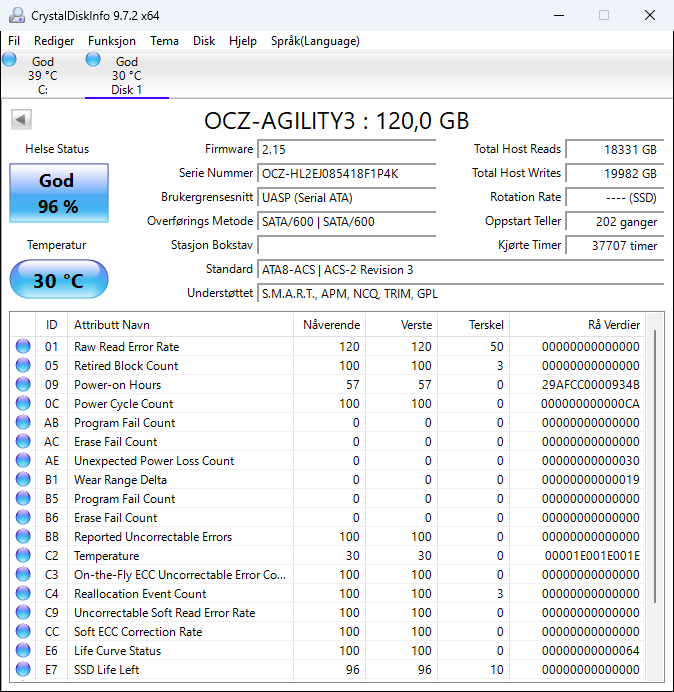Click the Firmware field showing 2.15
Image resolution: width=674 pixels, height=692 pixels.
point(346,150)
